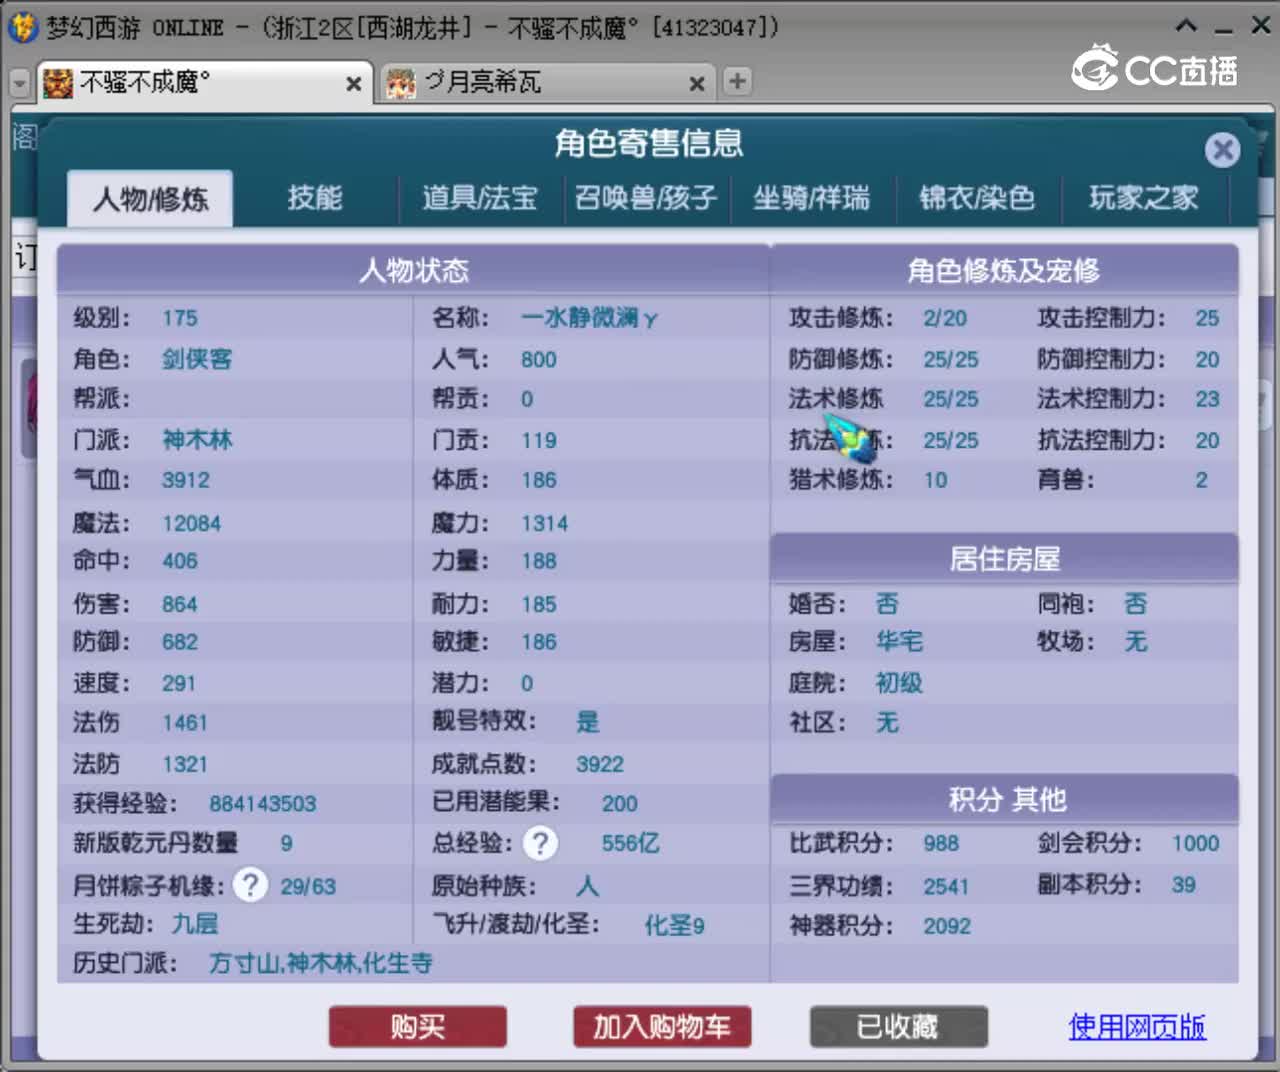
Task: Select the 人物/修炼 tab
Action: (x=150, y=199)
